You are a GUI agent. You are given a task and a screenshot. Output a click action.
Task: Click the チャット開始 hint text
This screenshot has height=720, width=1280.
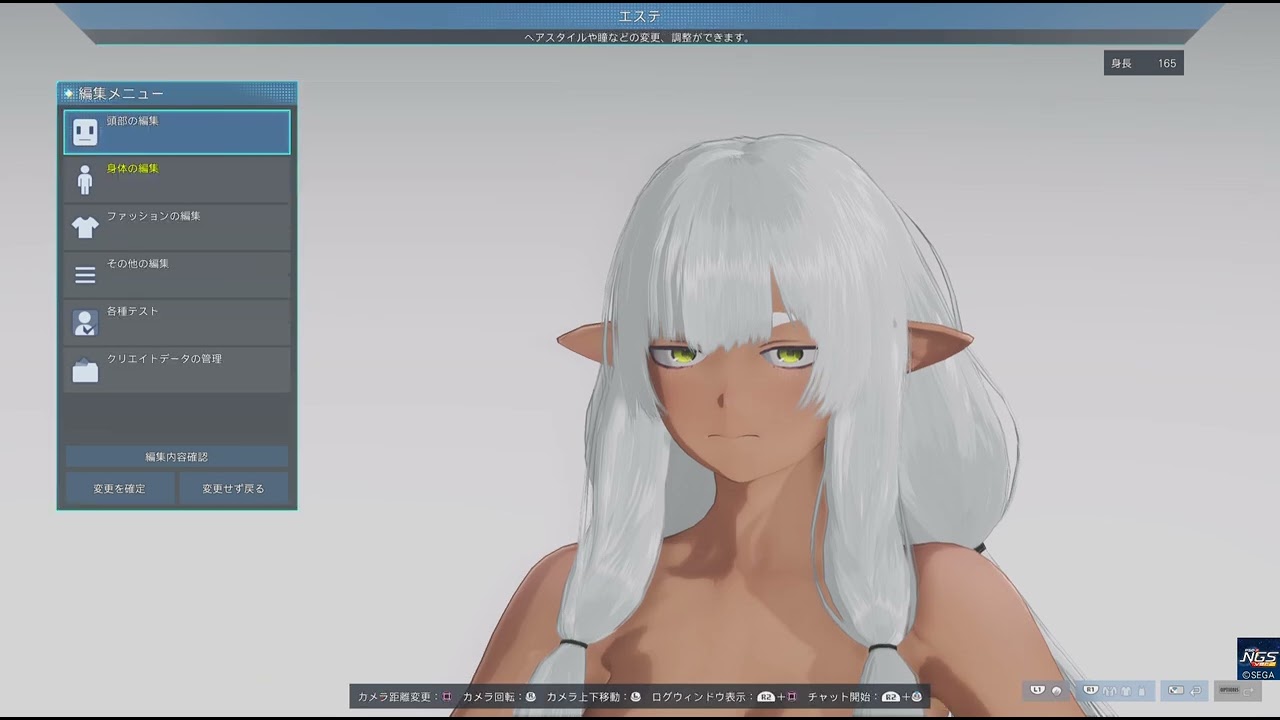838,697
